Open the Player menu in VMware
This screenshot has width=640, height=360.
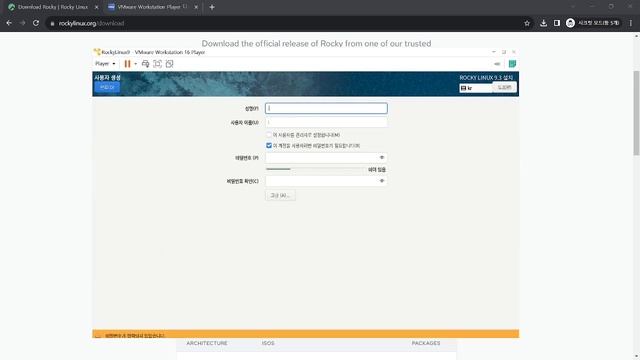(105, 64)
